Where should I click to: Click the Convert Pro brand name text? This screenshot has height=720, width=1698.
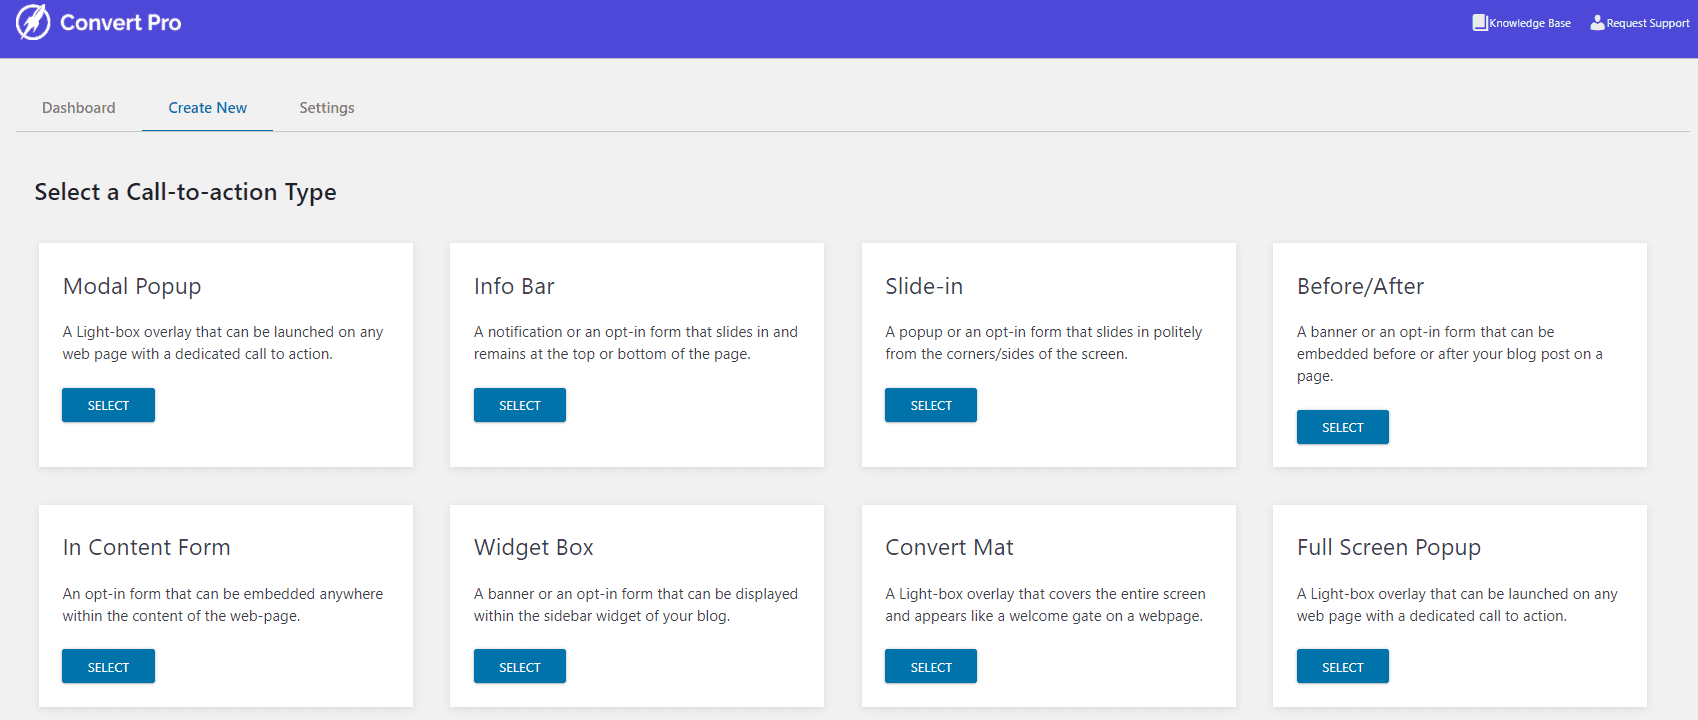tap(121, 23)
